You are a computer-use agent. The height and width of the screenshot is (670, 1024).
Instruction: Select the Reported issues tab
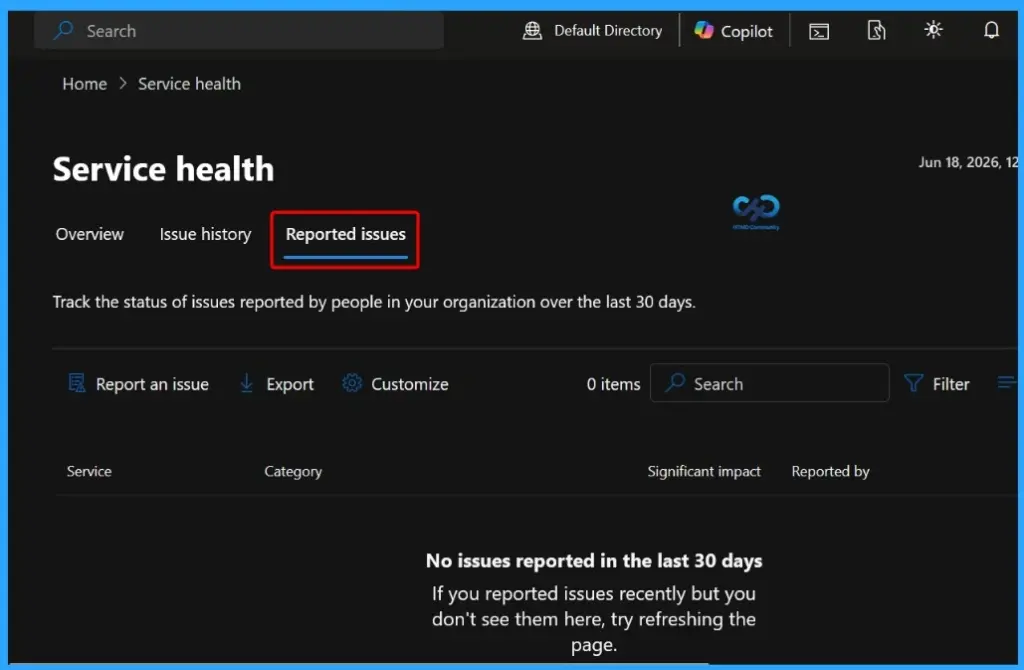tap(345, 234)
